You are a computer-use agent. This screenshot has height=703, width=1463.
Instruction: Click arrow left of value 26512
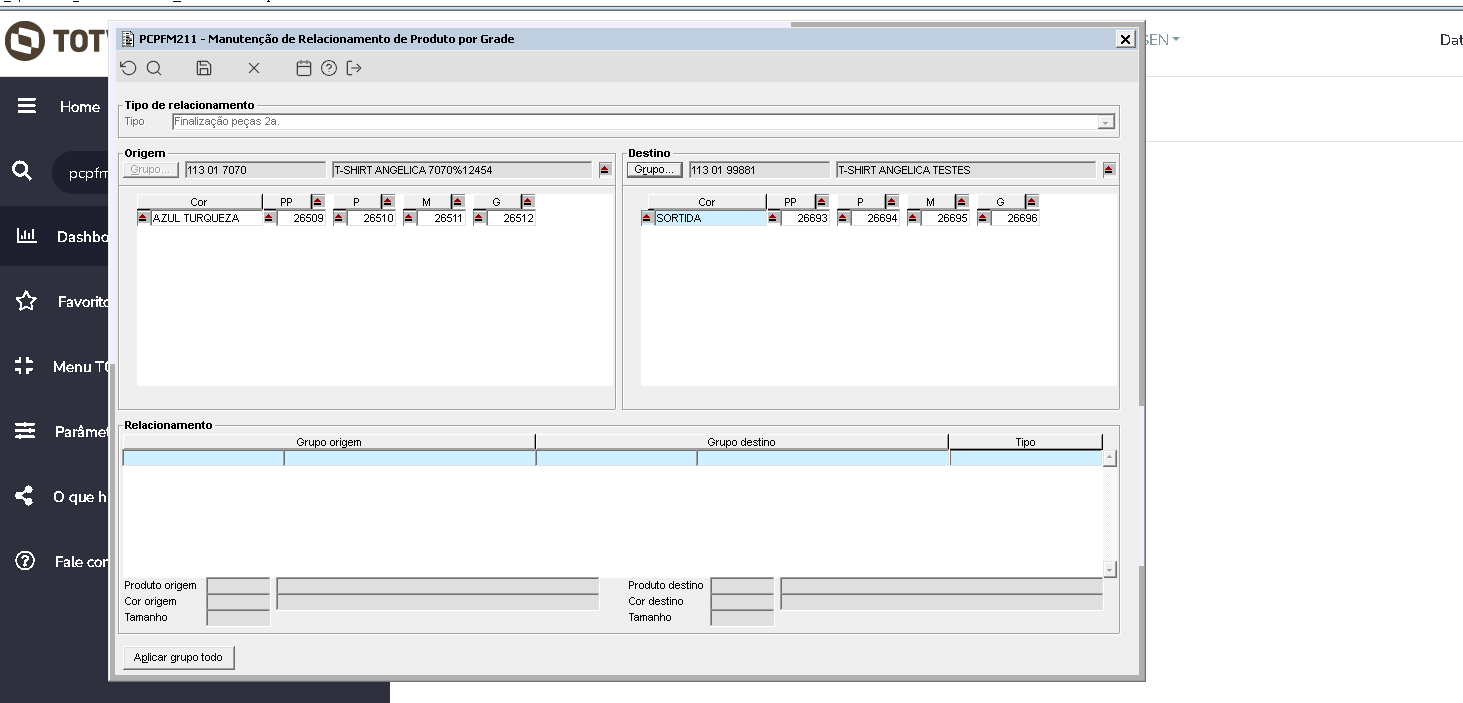pyautogui.click(x=479, y=218)
